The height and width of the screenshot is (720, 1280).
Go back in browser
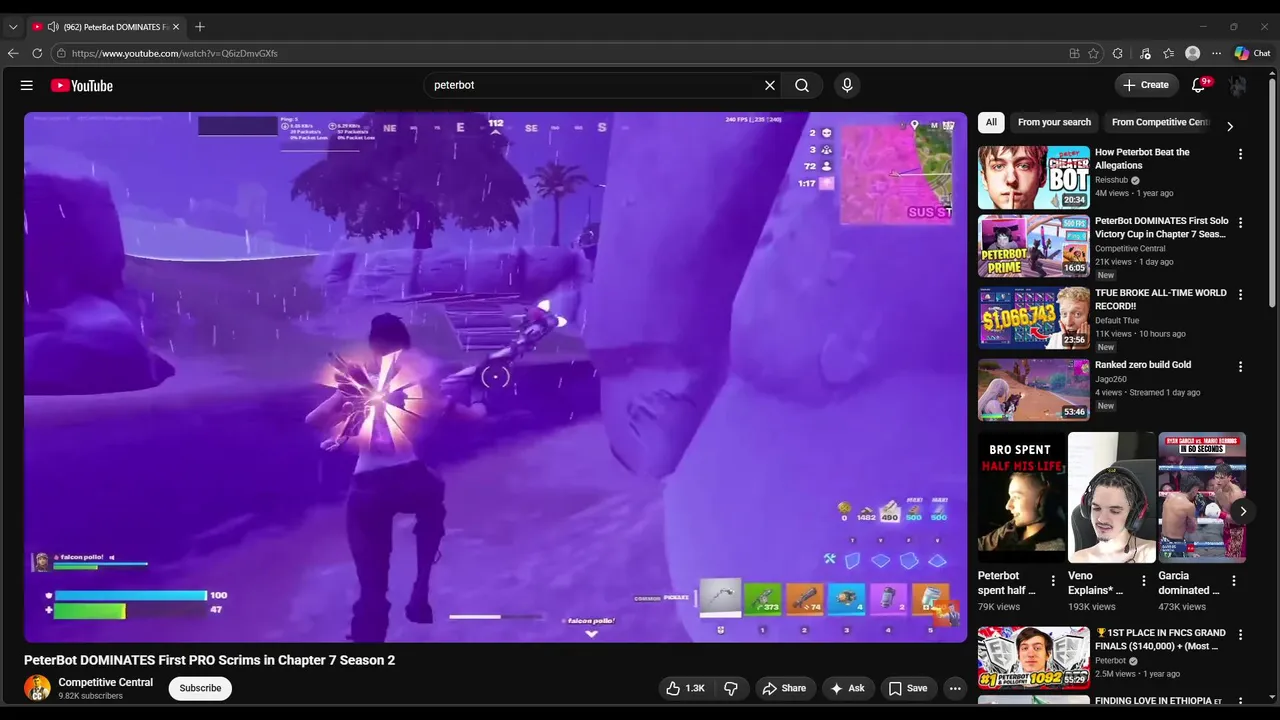click(13, 53)
